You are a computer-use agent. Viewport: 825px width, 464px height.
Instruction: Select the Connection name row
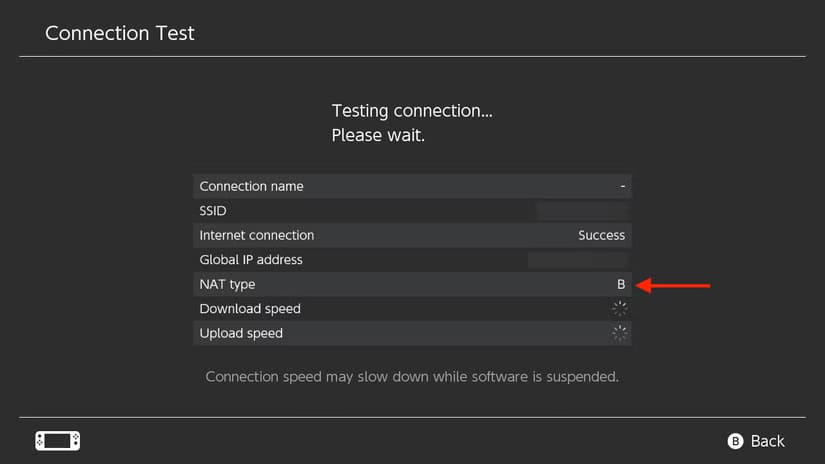[x=412, y=186]
